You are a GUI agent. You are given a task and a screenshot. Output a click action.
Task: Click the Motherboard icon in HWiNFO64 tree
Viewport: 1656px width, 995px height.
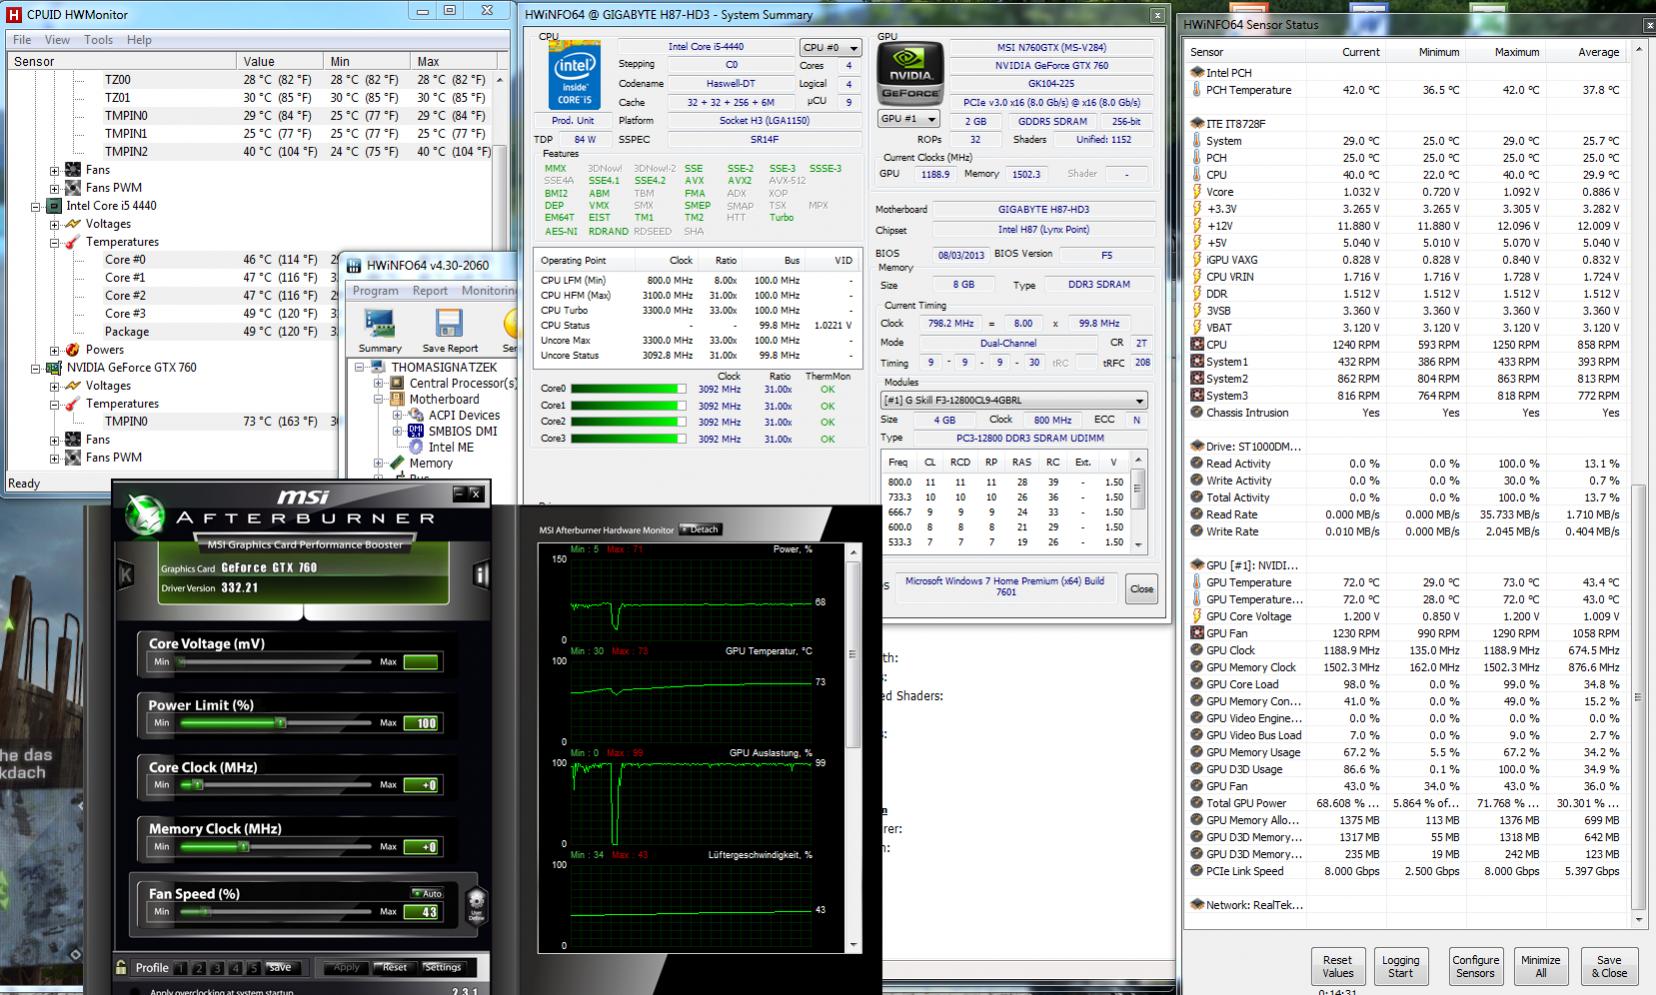click(397, 399)
